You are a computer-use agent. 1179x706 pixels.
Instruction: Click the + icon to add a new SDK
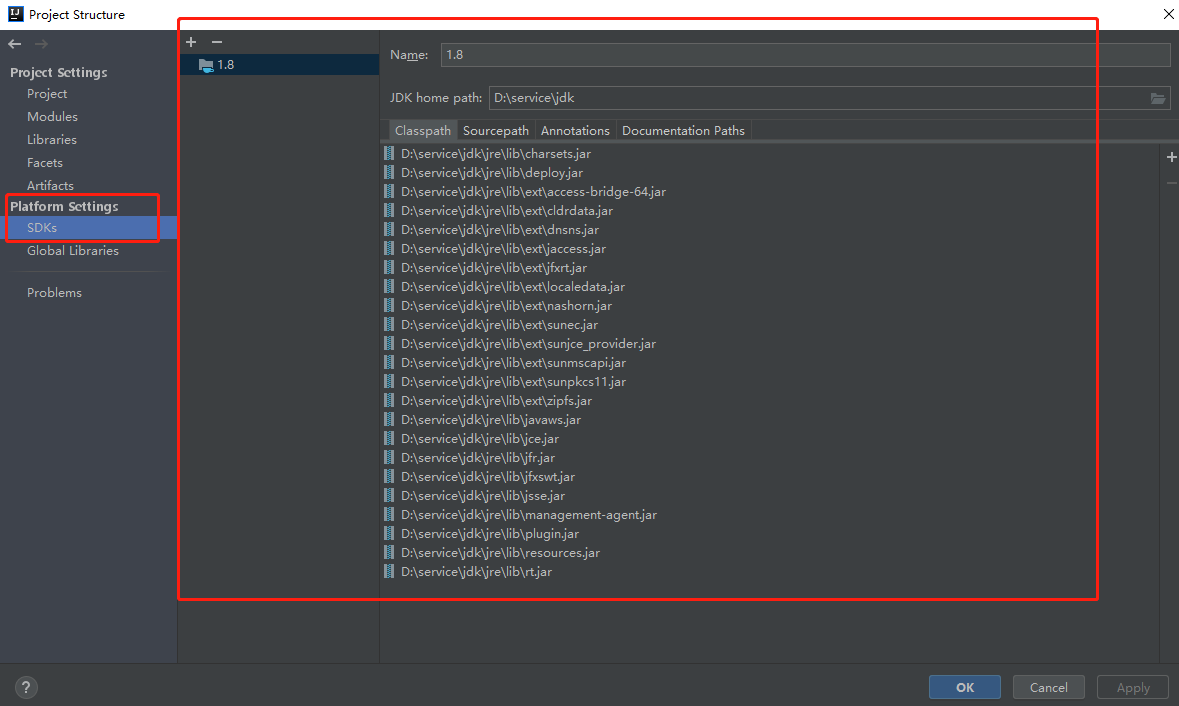(191, 42)
